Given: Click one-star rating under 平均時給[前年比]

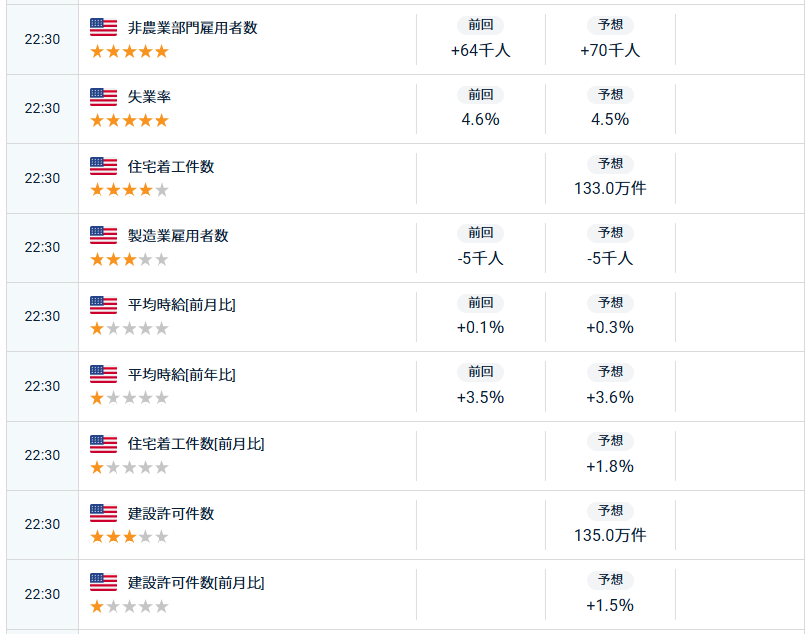Looking at the screenshot, I should [129, 398].
